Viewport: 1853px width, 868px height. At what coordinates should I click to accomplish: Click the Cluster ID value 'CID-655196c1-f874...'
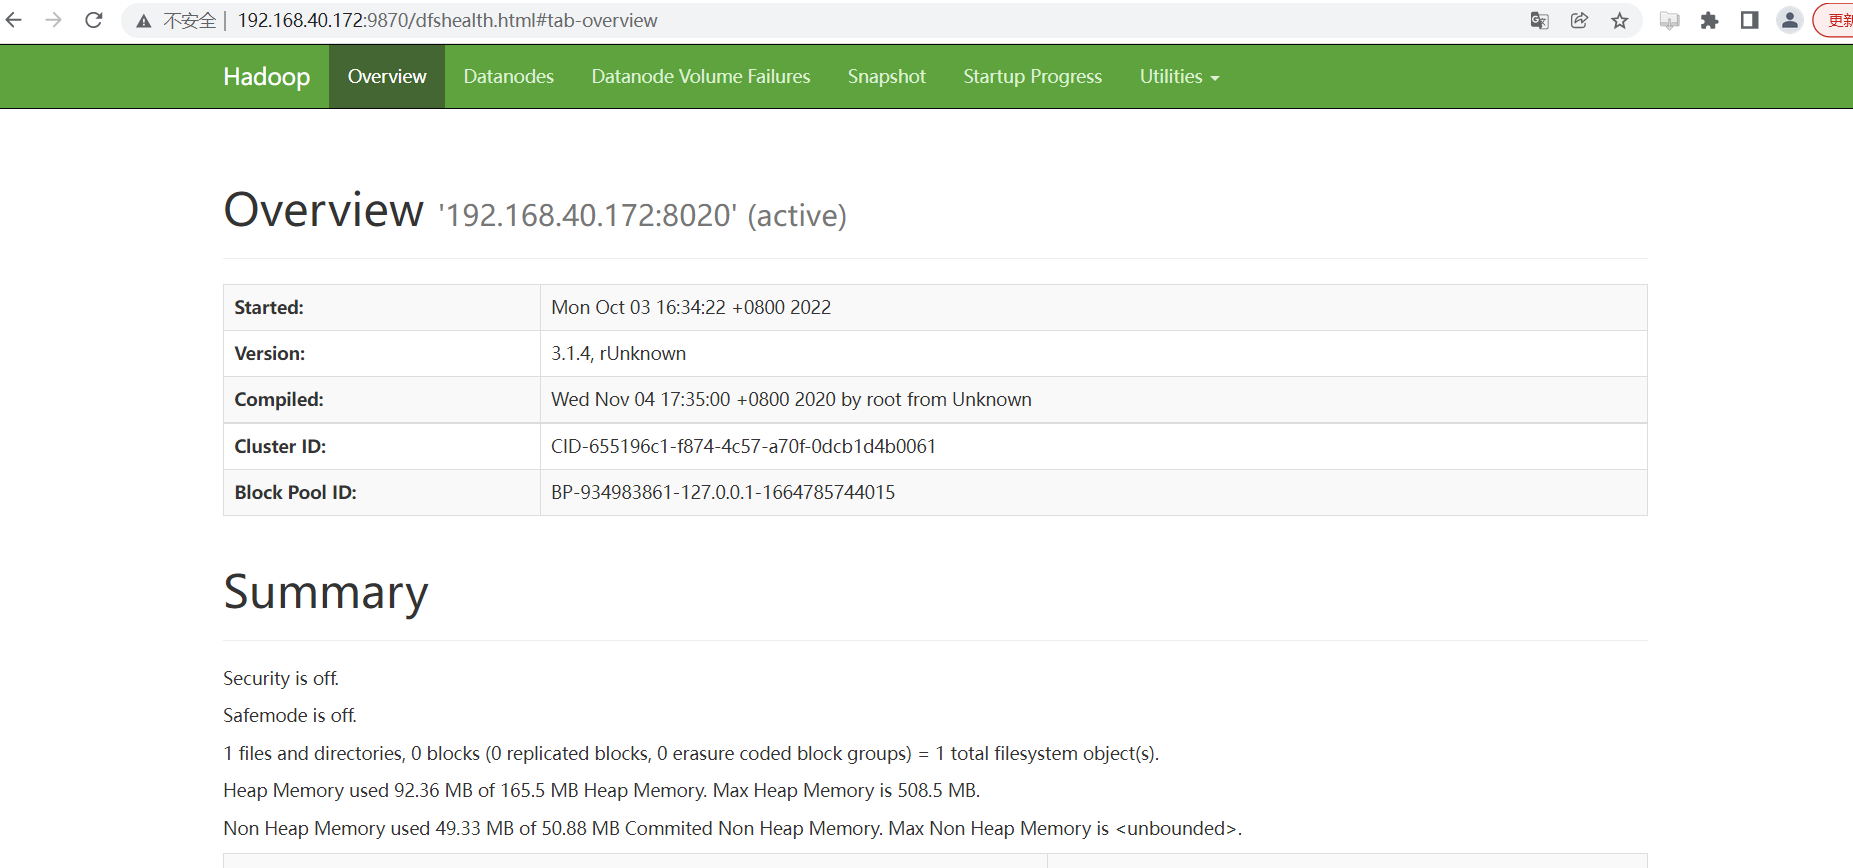click(x=743, y=447)
